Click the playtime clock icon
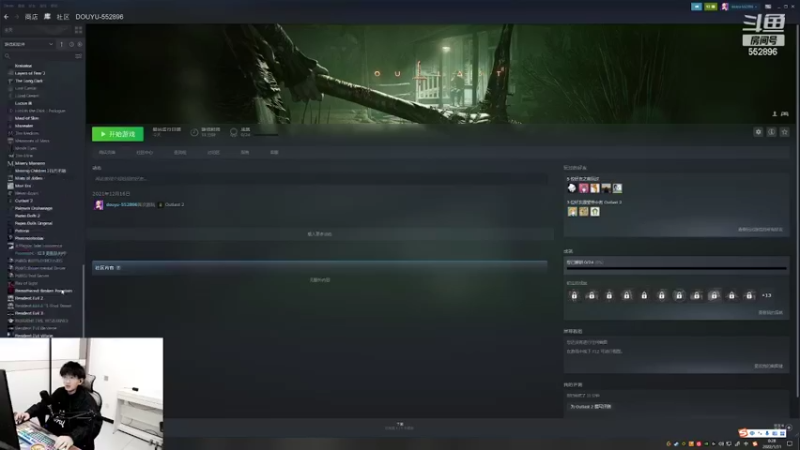This screenshot has width=800, height=450. point(194,133)
